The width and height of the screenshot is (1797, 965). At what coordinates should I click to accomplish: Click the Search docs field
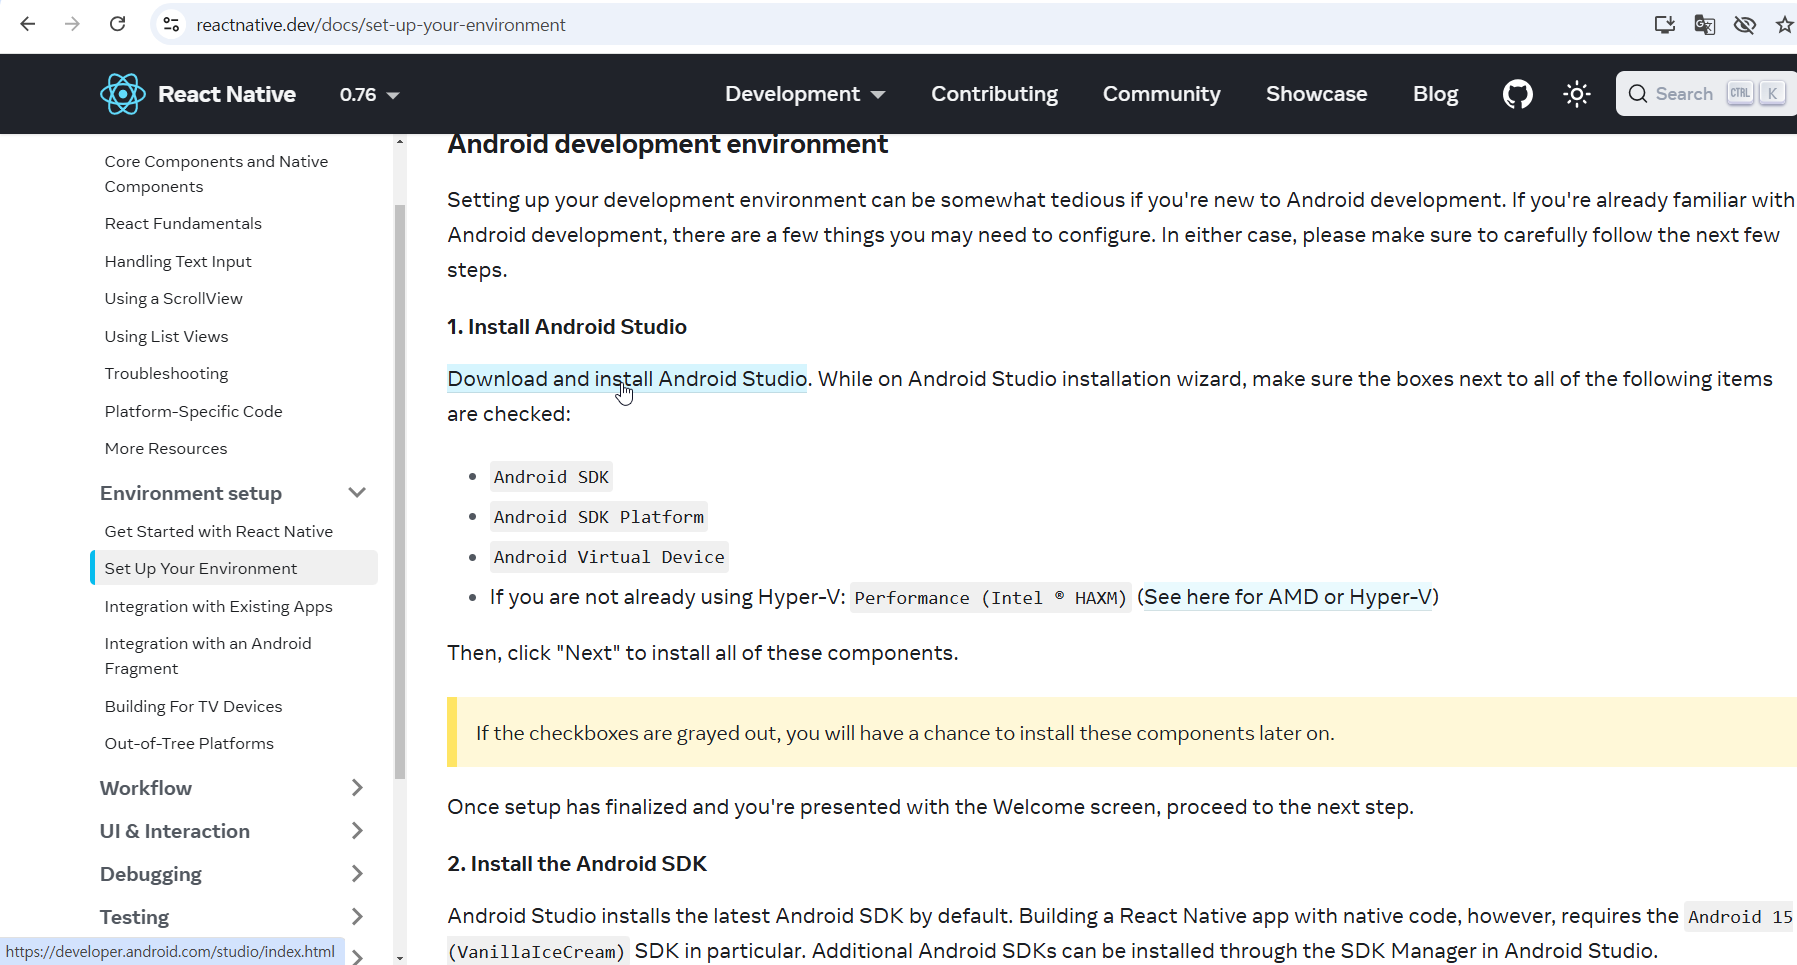tap(1705, 94)
